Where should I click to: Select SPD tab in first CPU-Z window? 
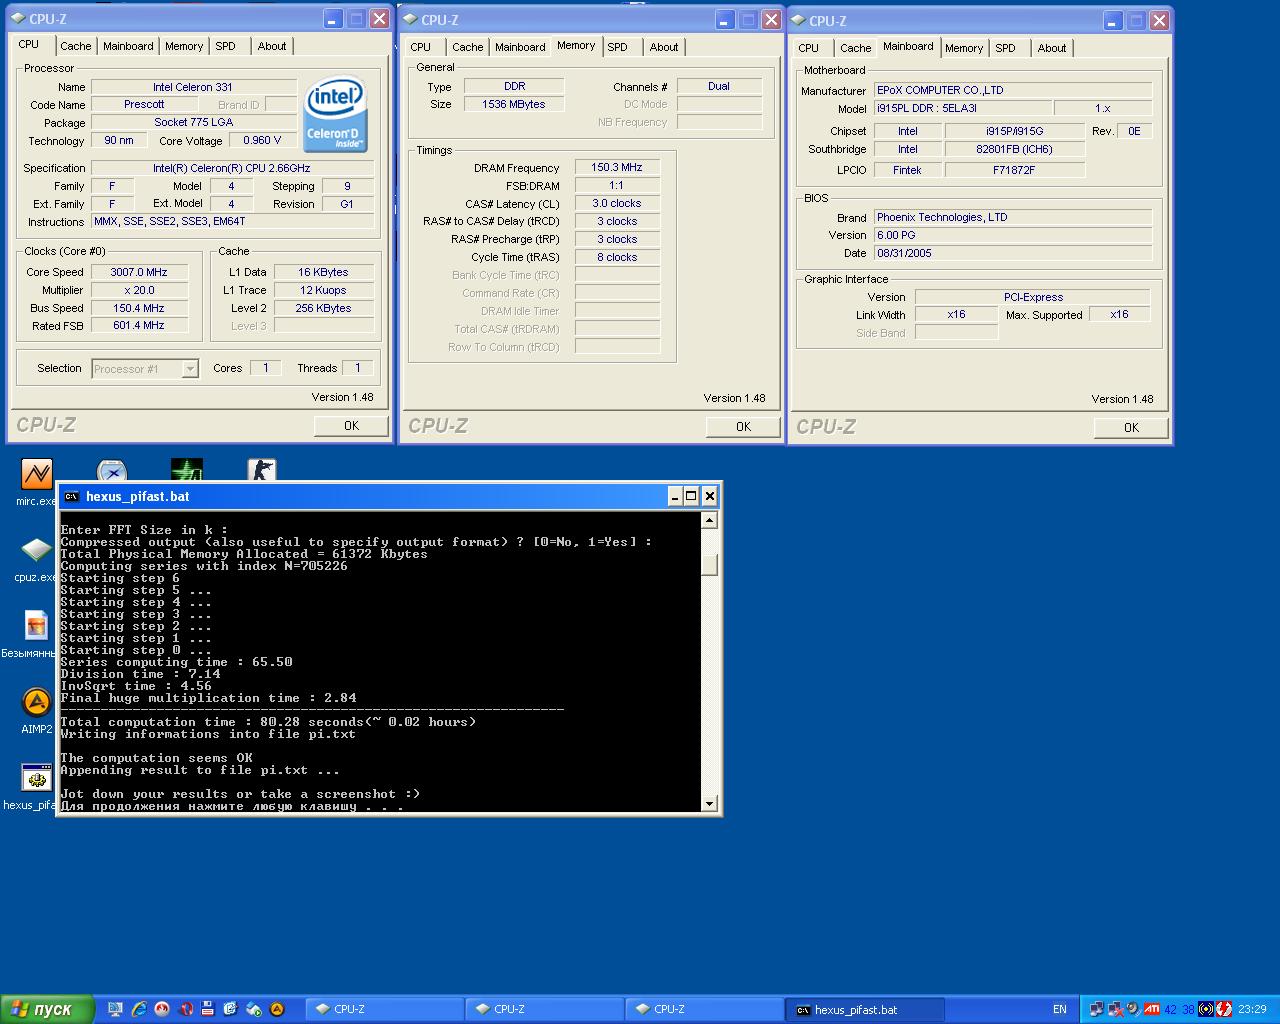(x=226, y=46)
